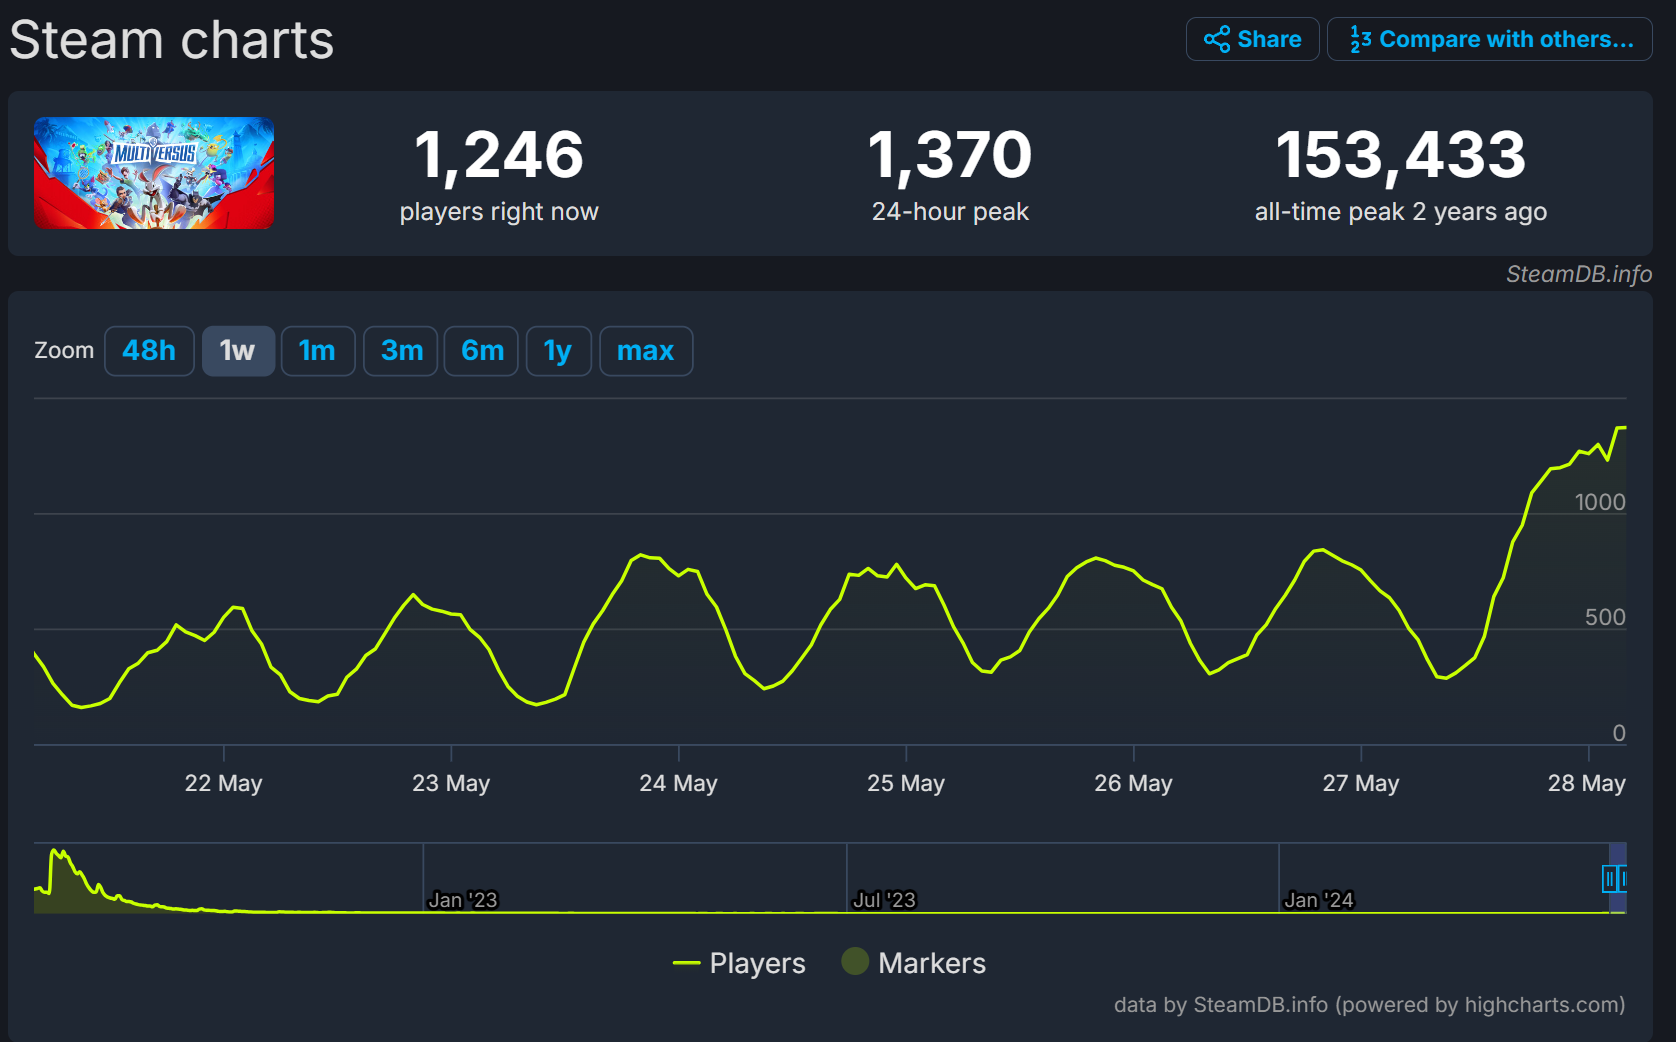Click the 27 May axis label

1361,783
